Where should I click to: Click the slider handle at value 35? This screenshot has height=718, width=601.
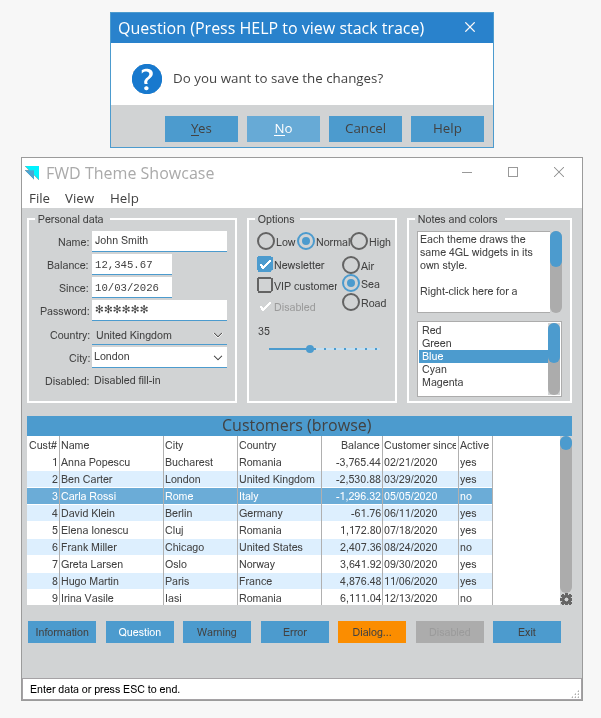tap(310, 349)
